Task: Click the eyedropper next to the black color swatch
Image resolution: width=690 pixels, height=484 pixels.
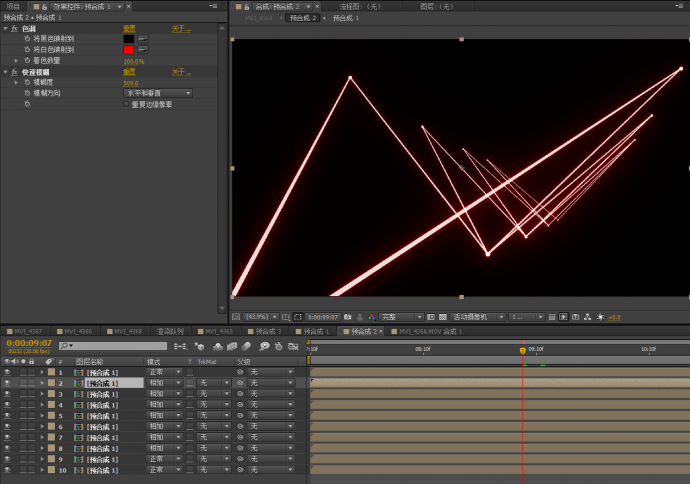Action: 142,39
